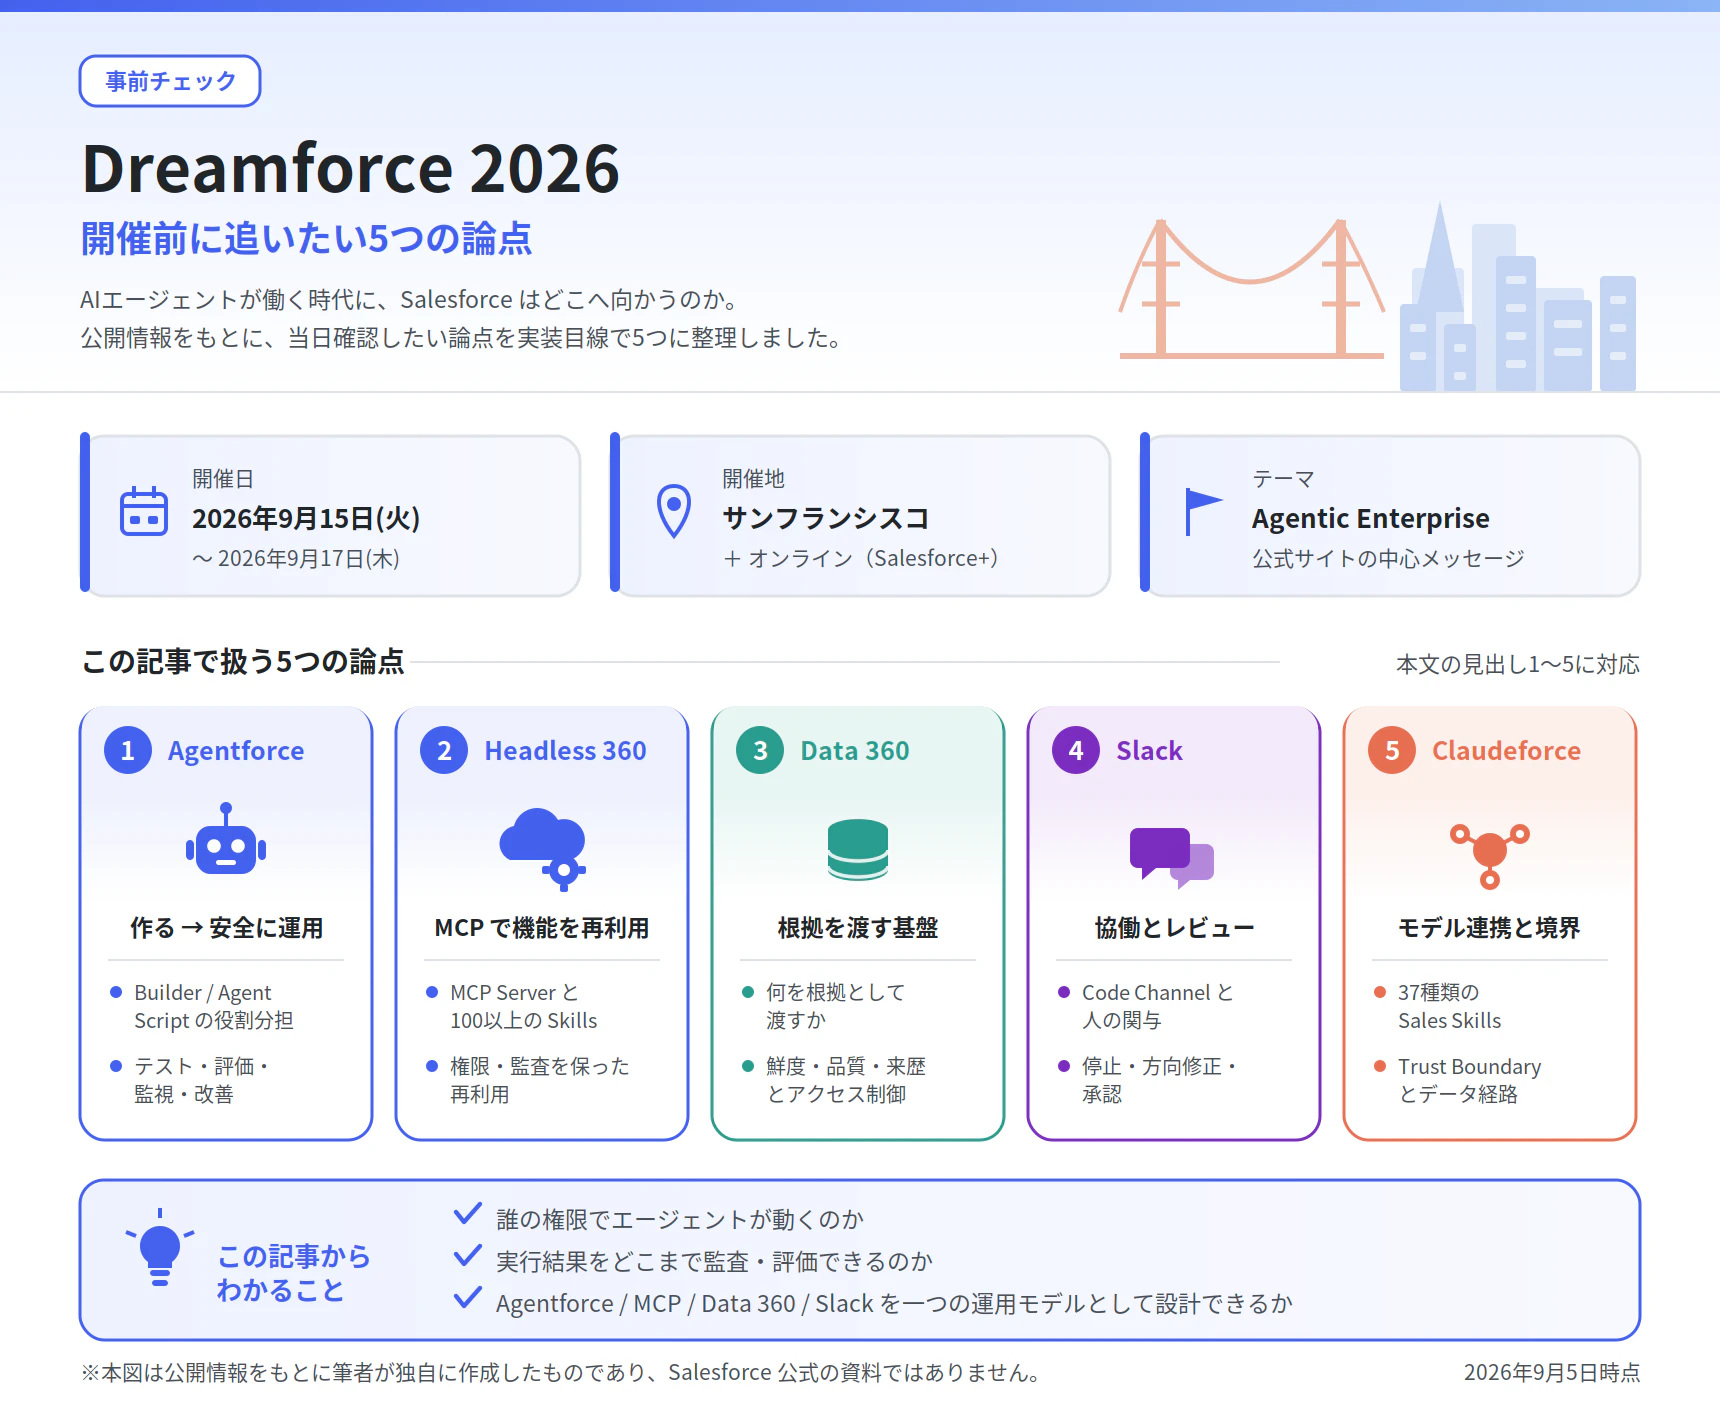Click the サンフランシスコ location text
The height and width of the screenshot is (1412, 1720).
826,518
